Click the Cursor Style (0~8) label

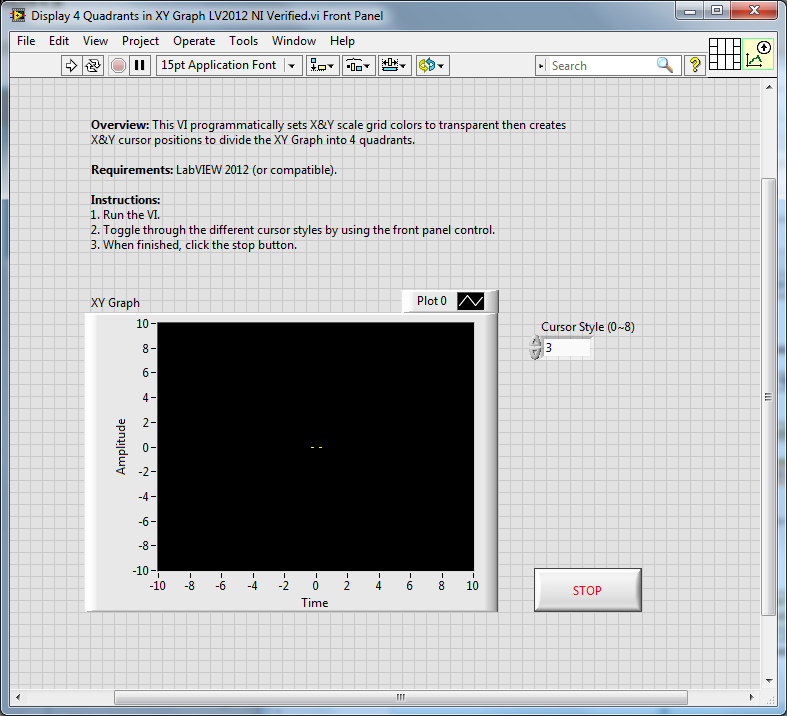pos(588,327)
